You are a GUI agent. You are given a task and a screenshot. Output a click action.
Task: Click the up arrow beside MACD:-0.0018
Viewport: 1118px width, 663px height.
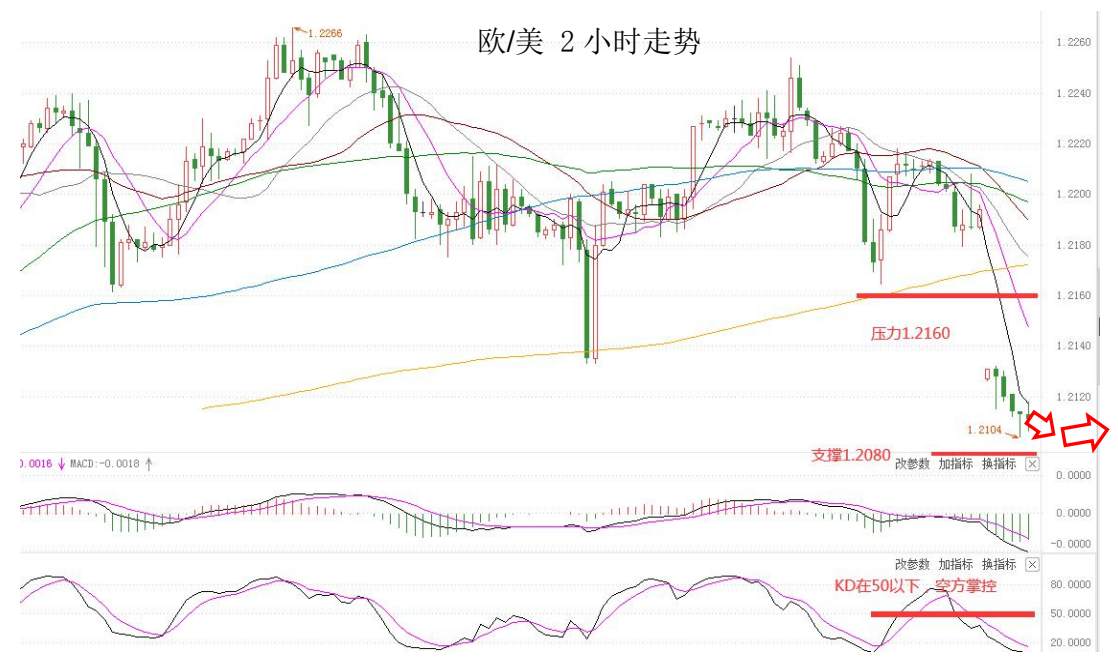pyautogui.click(x=148, y=464)
